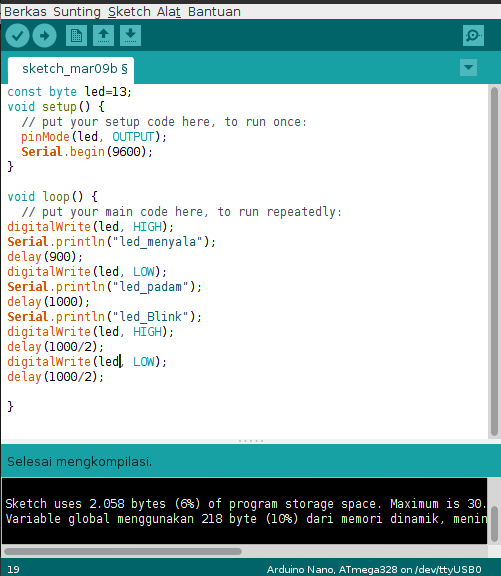Click the Verify (checkmark) button
The height and width of the screenshot is (576, 501).
coord(18,36)
